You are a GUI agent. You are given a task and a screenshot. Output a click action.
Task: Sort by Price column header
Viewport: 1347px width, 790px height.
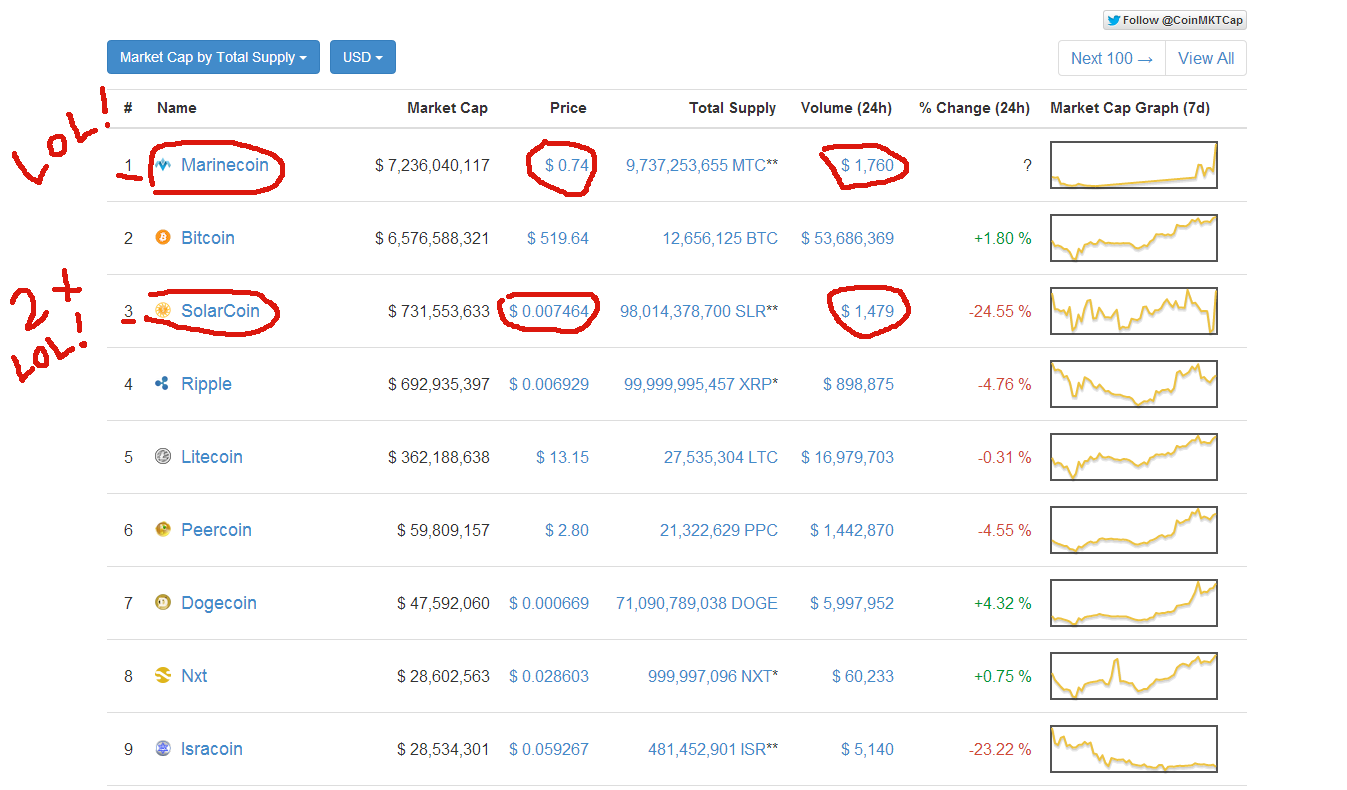click(x=568, y=108)
